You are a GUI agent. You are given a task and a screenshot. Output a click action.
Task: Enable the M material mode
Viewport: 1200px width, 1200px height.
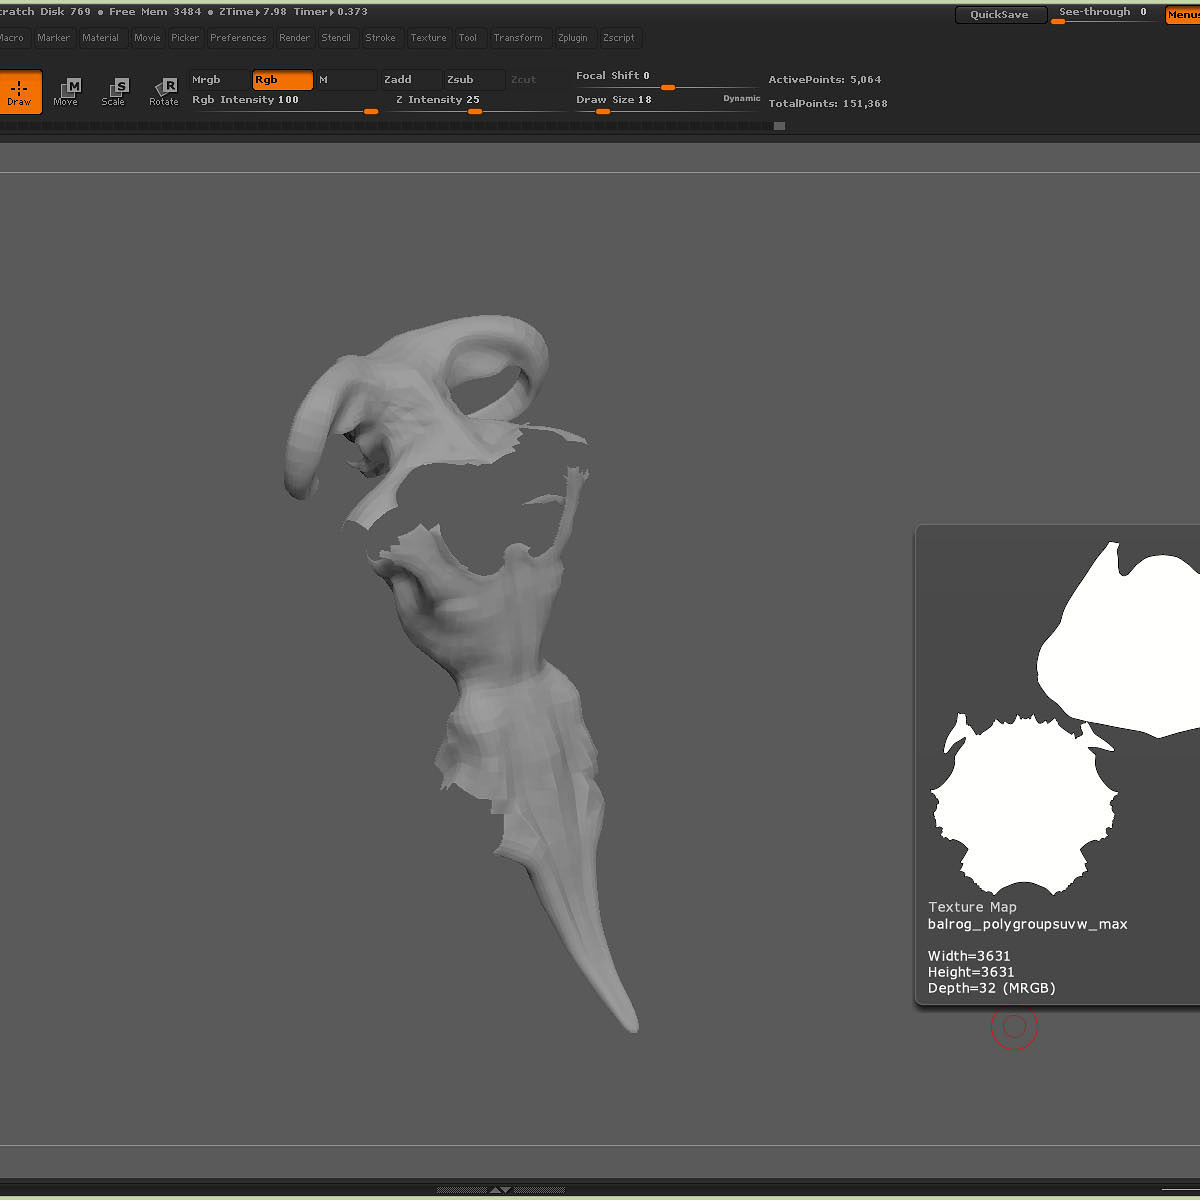click(x=346, y=80)
